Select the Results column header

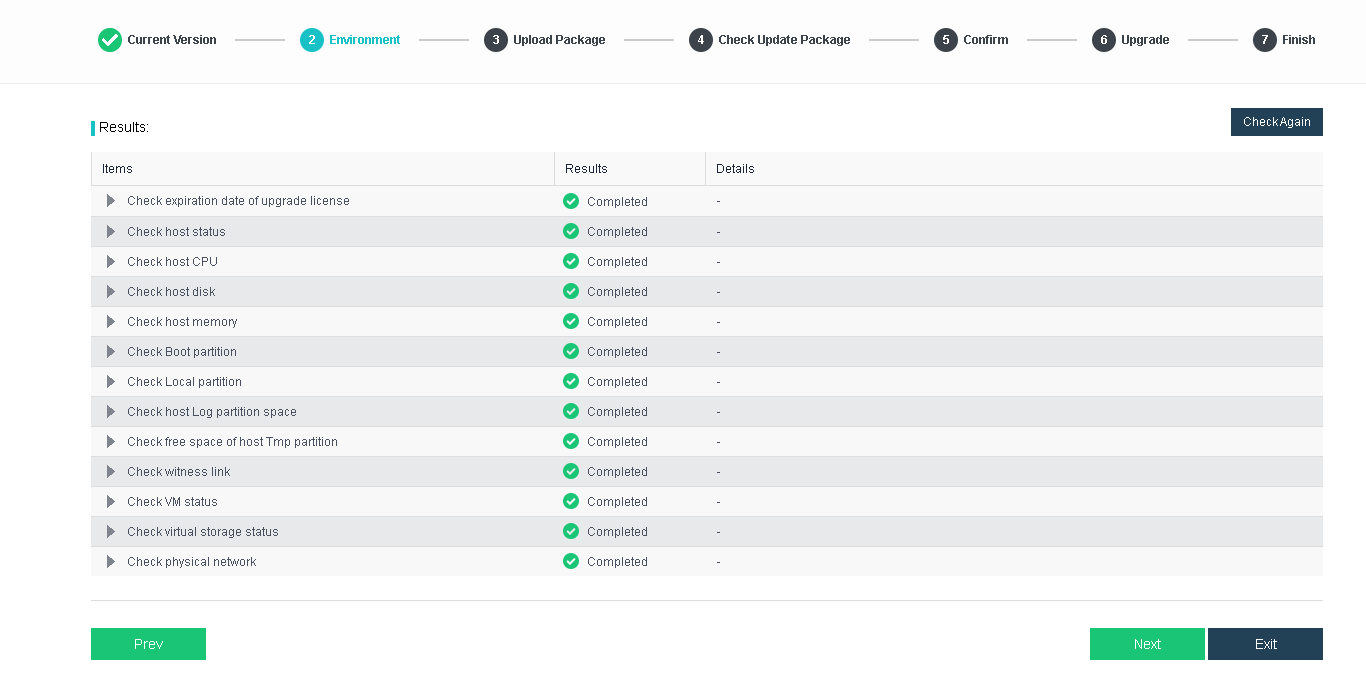[586, 169]
